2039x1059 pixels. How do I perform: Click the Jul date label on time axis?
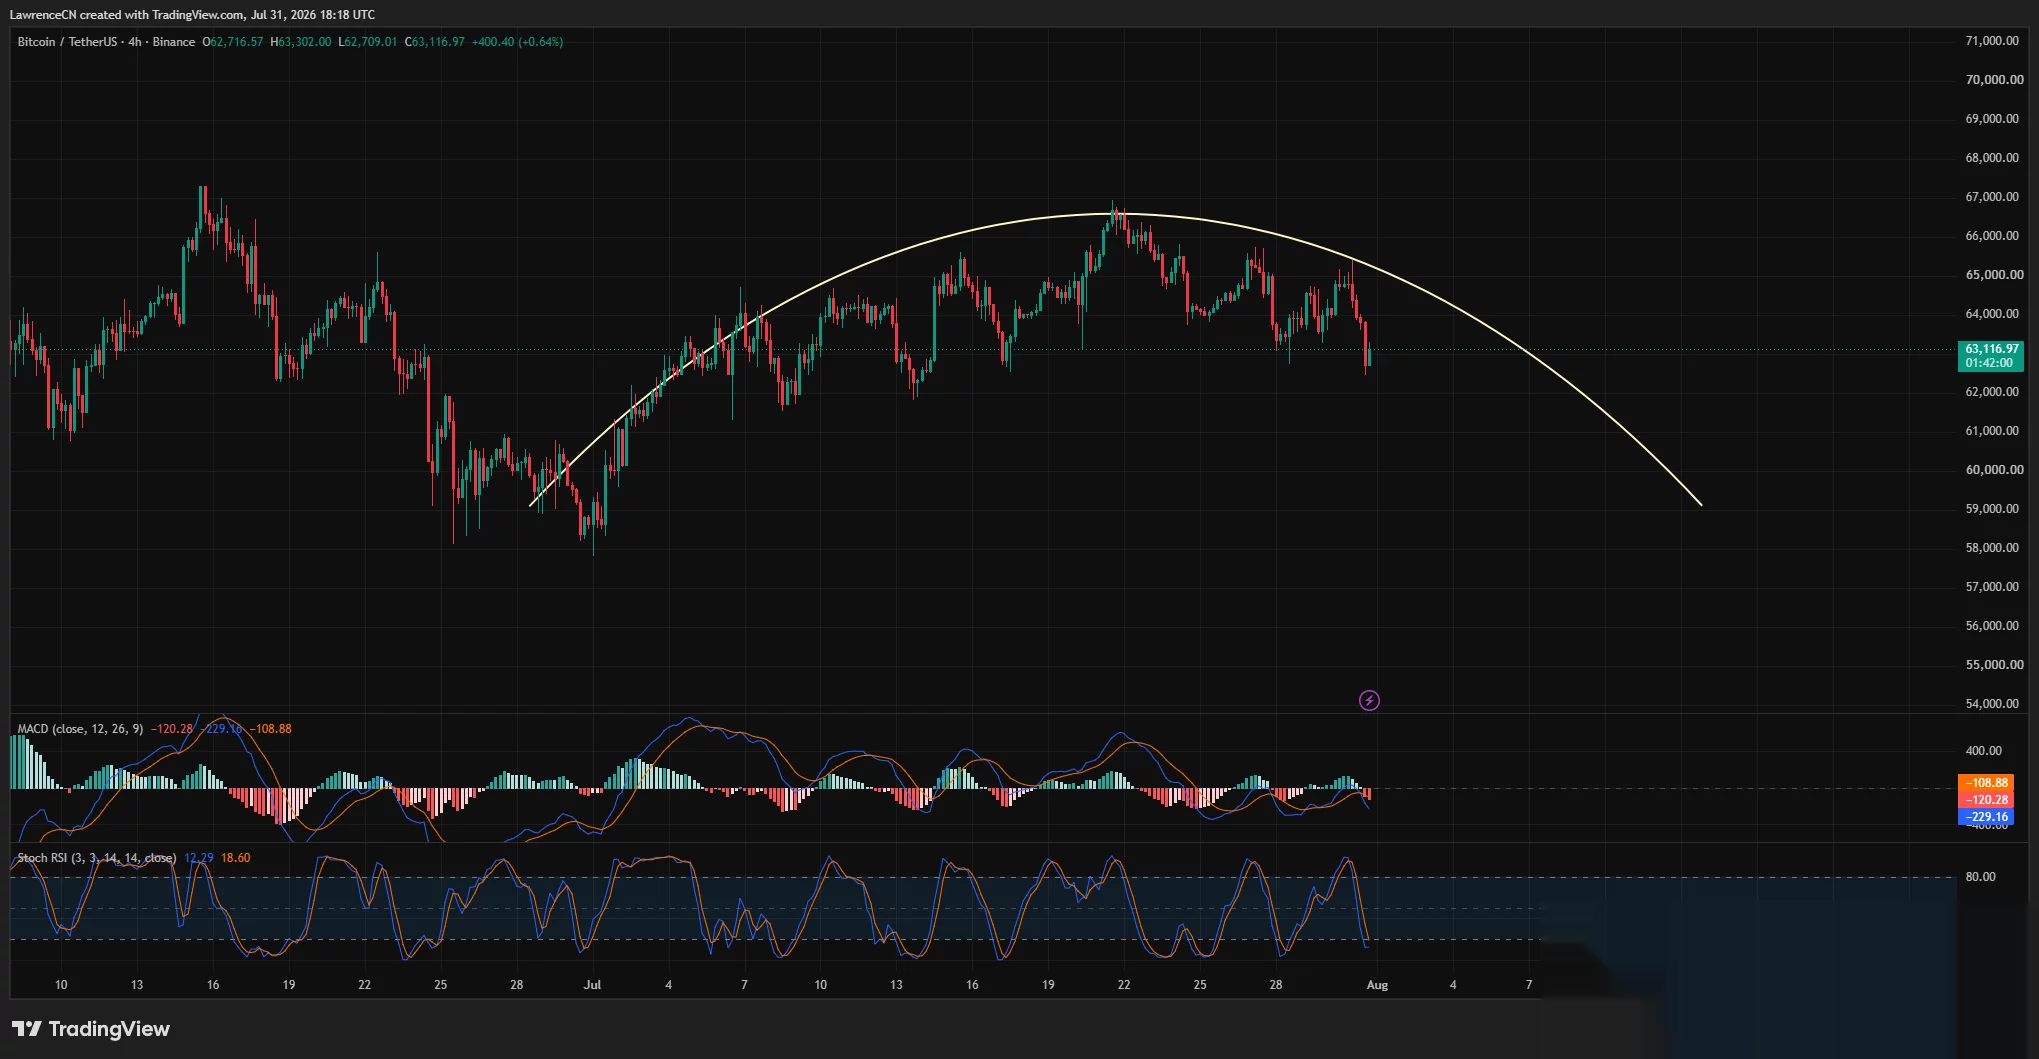(592, 985)
